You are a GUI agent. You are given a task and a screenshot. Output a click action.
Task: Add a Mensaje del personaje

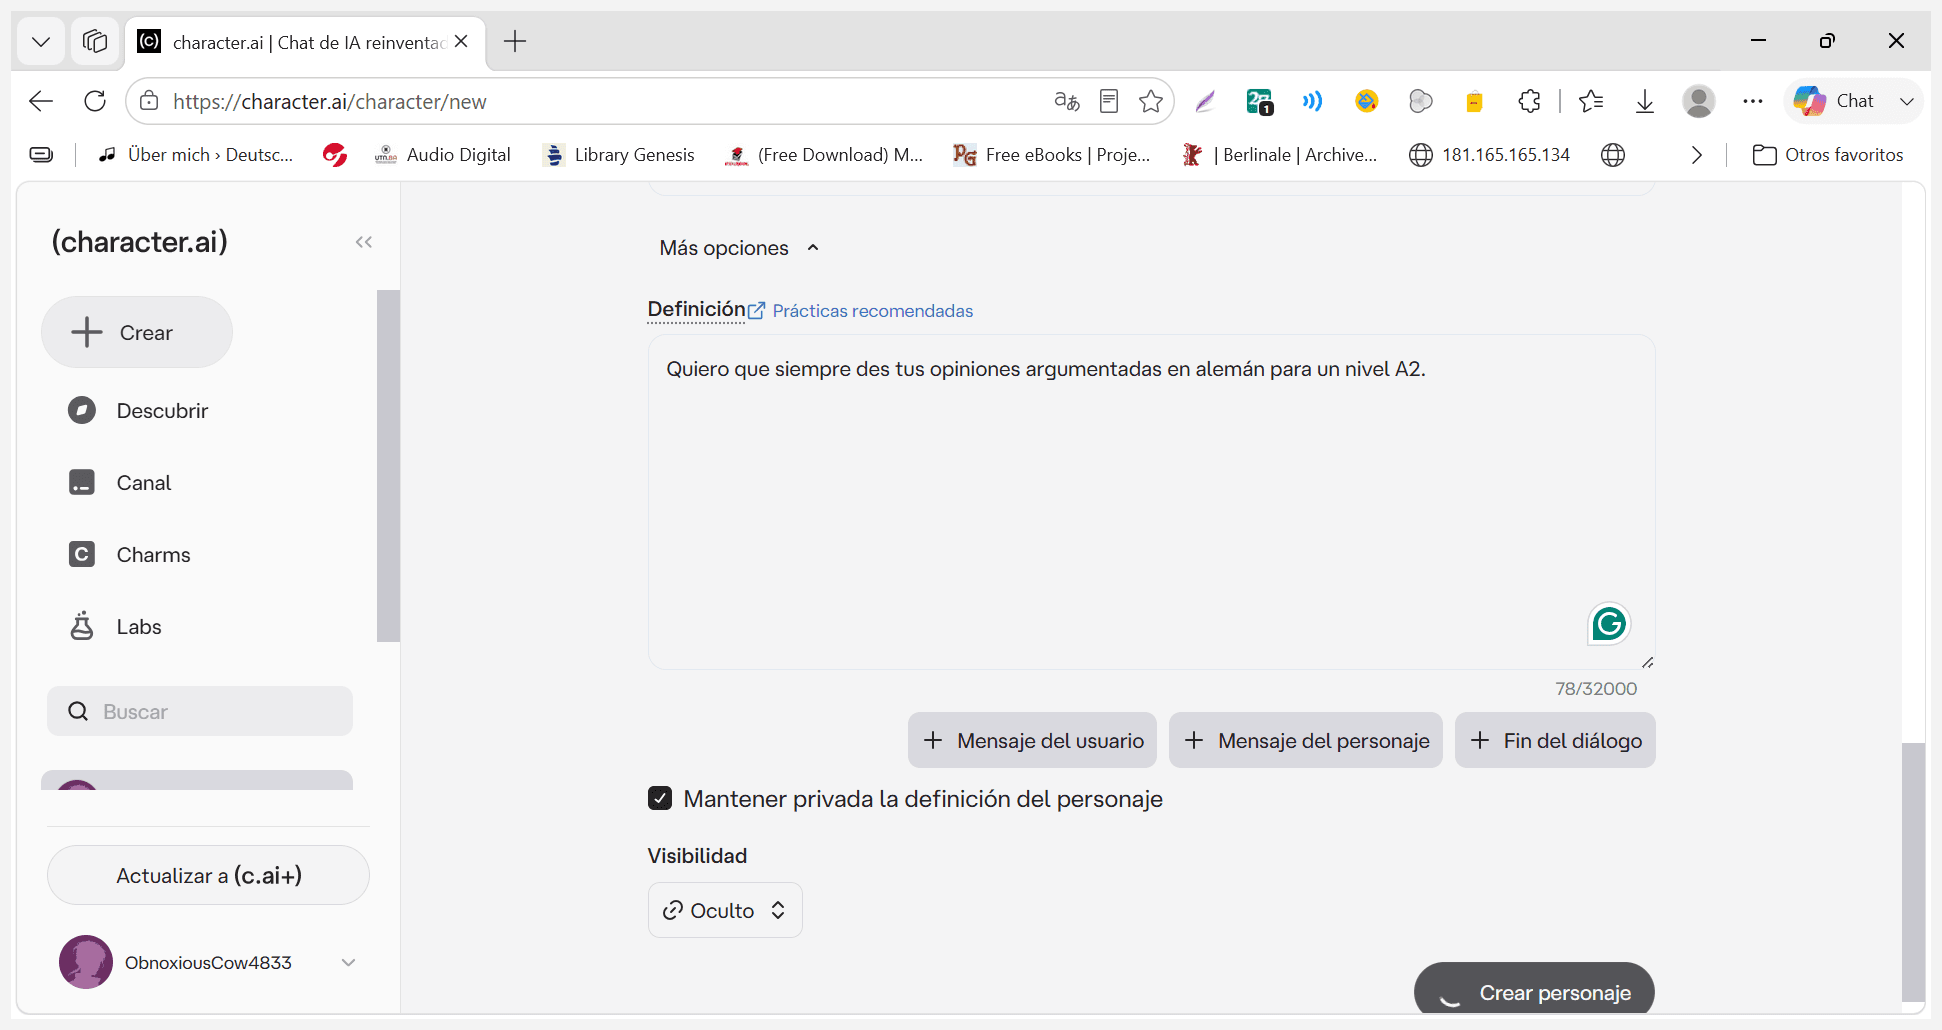(1306, 740)
